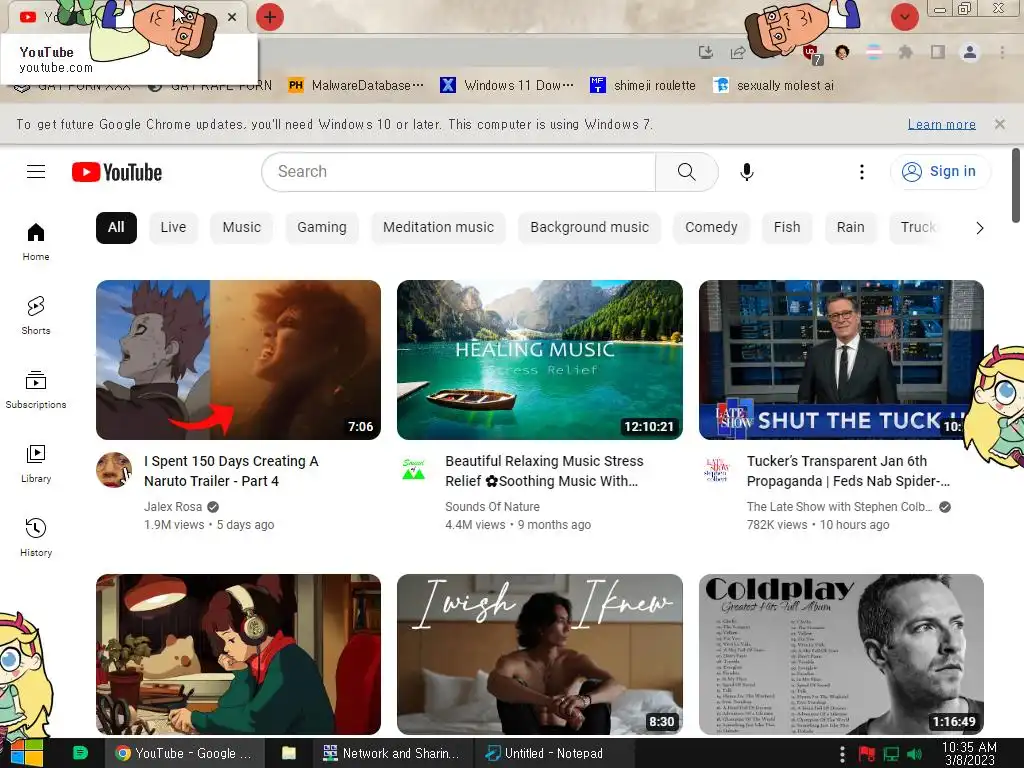Open 'I Spent 150 Days Creating' title
The height and width of the screenshot is (768, 1024).
pyautogui.click(x=231, y=471)
